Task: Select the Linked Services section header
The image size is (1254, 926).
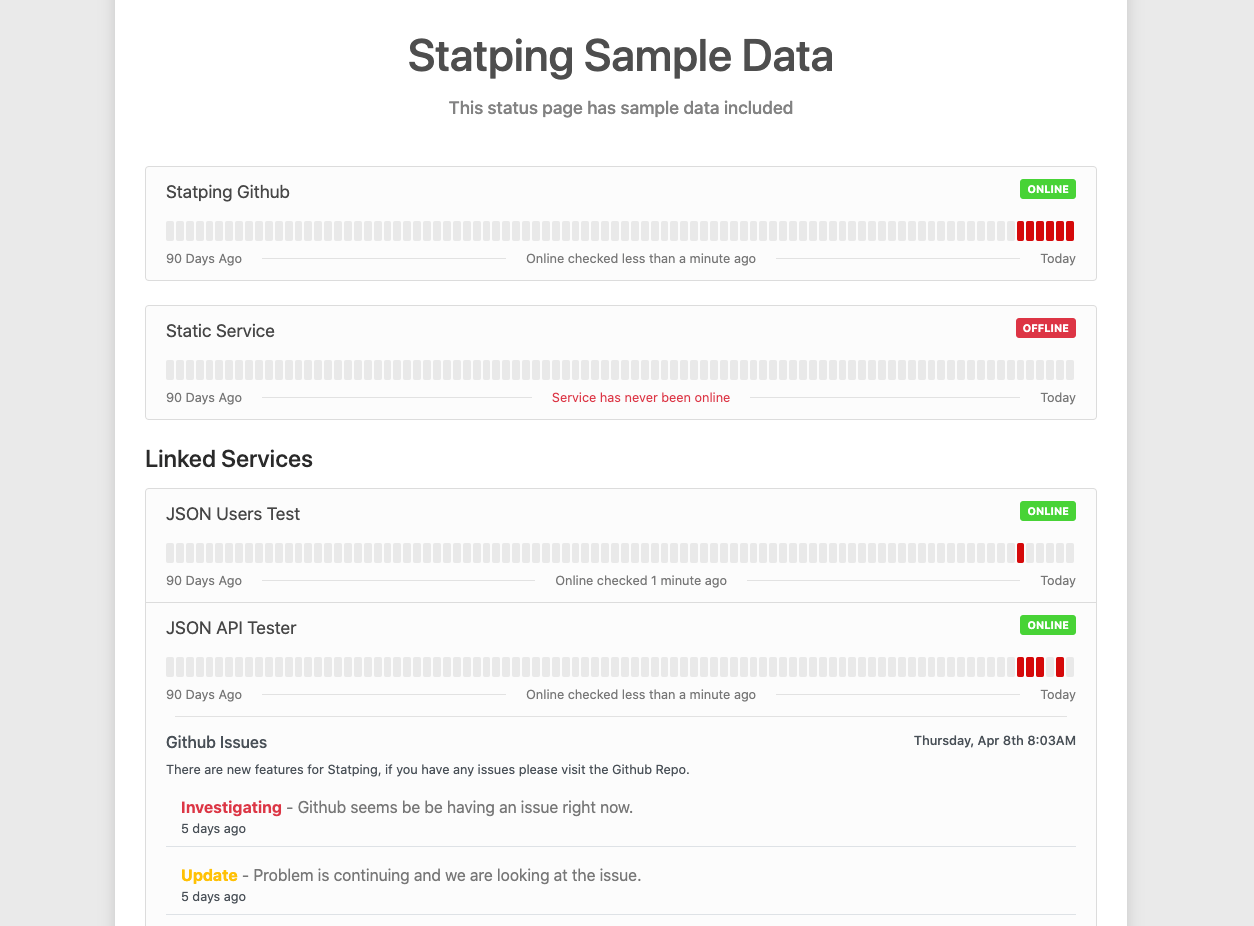Action: (x=229, y=458)
